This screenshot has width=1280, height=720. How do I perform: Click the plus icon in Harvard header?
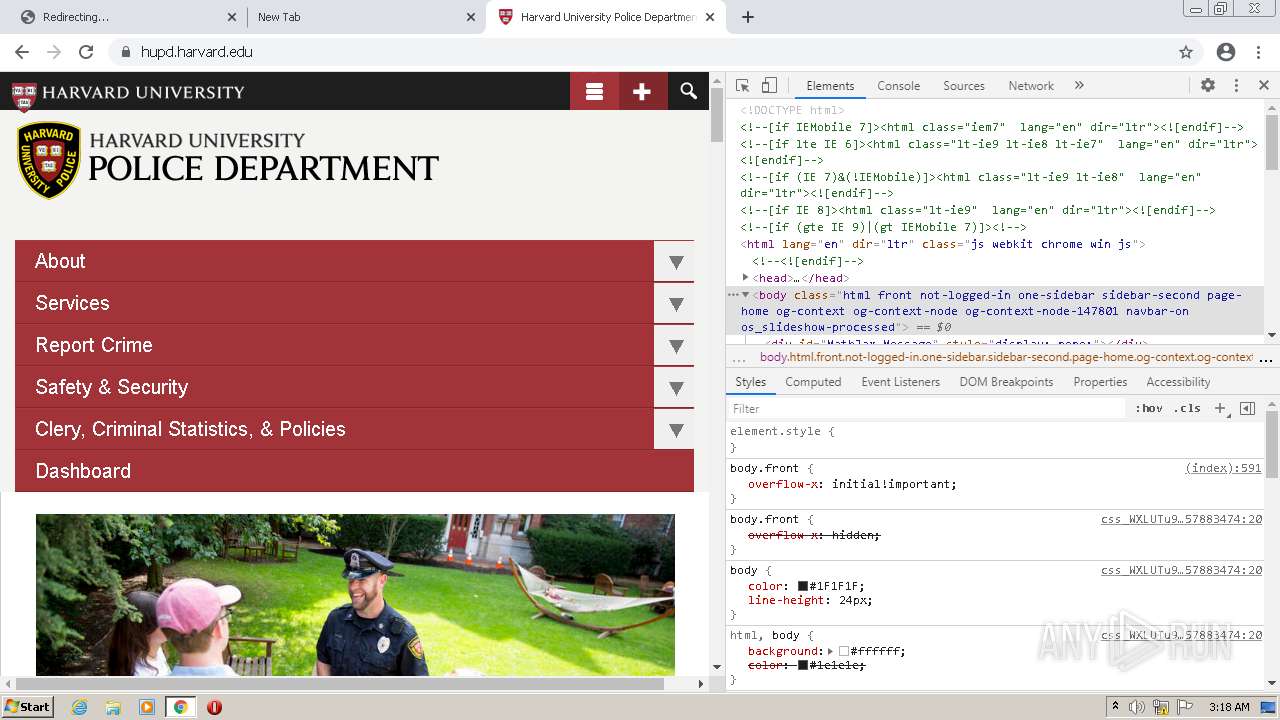pos(642,91)
